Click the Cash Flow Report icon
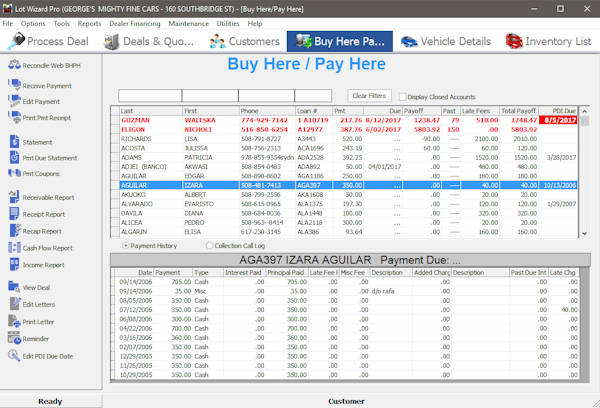600x408 pixels. tap(12, 247)
